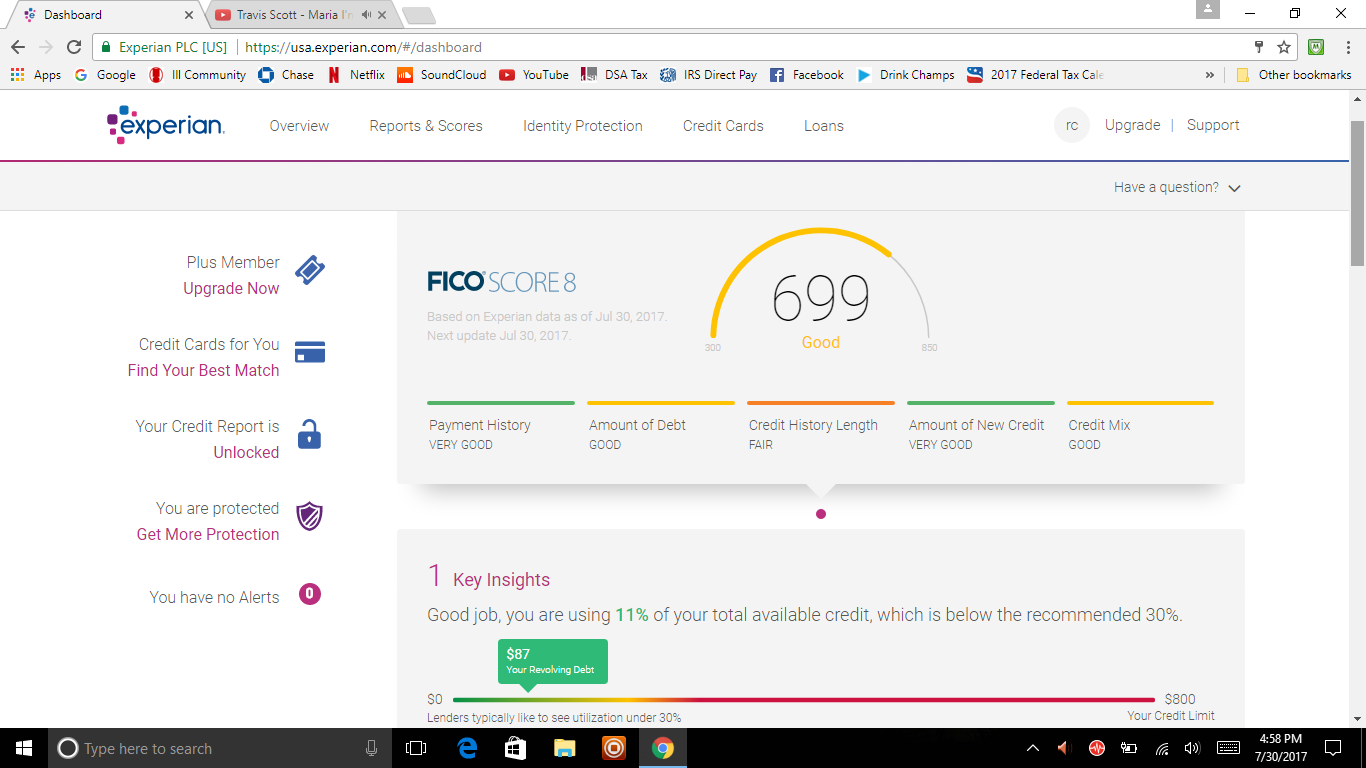
Task: Click the browser address bar URL
Action: (364, 47)
